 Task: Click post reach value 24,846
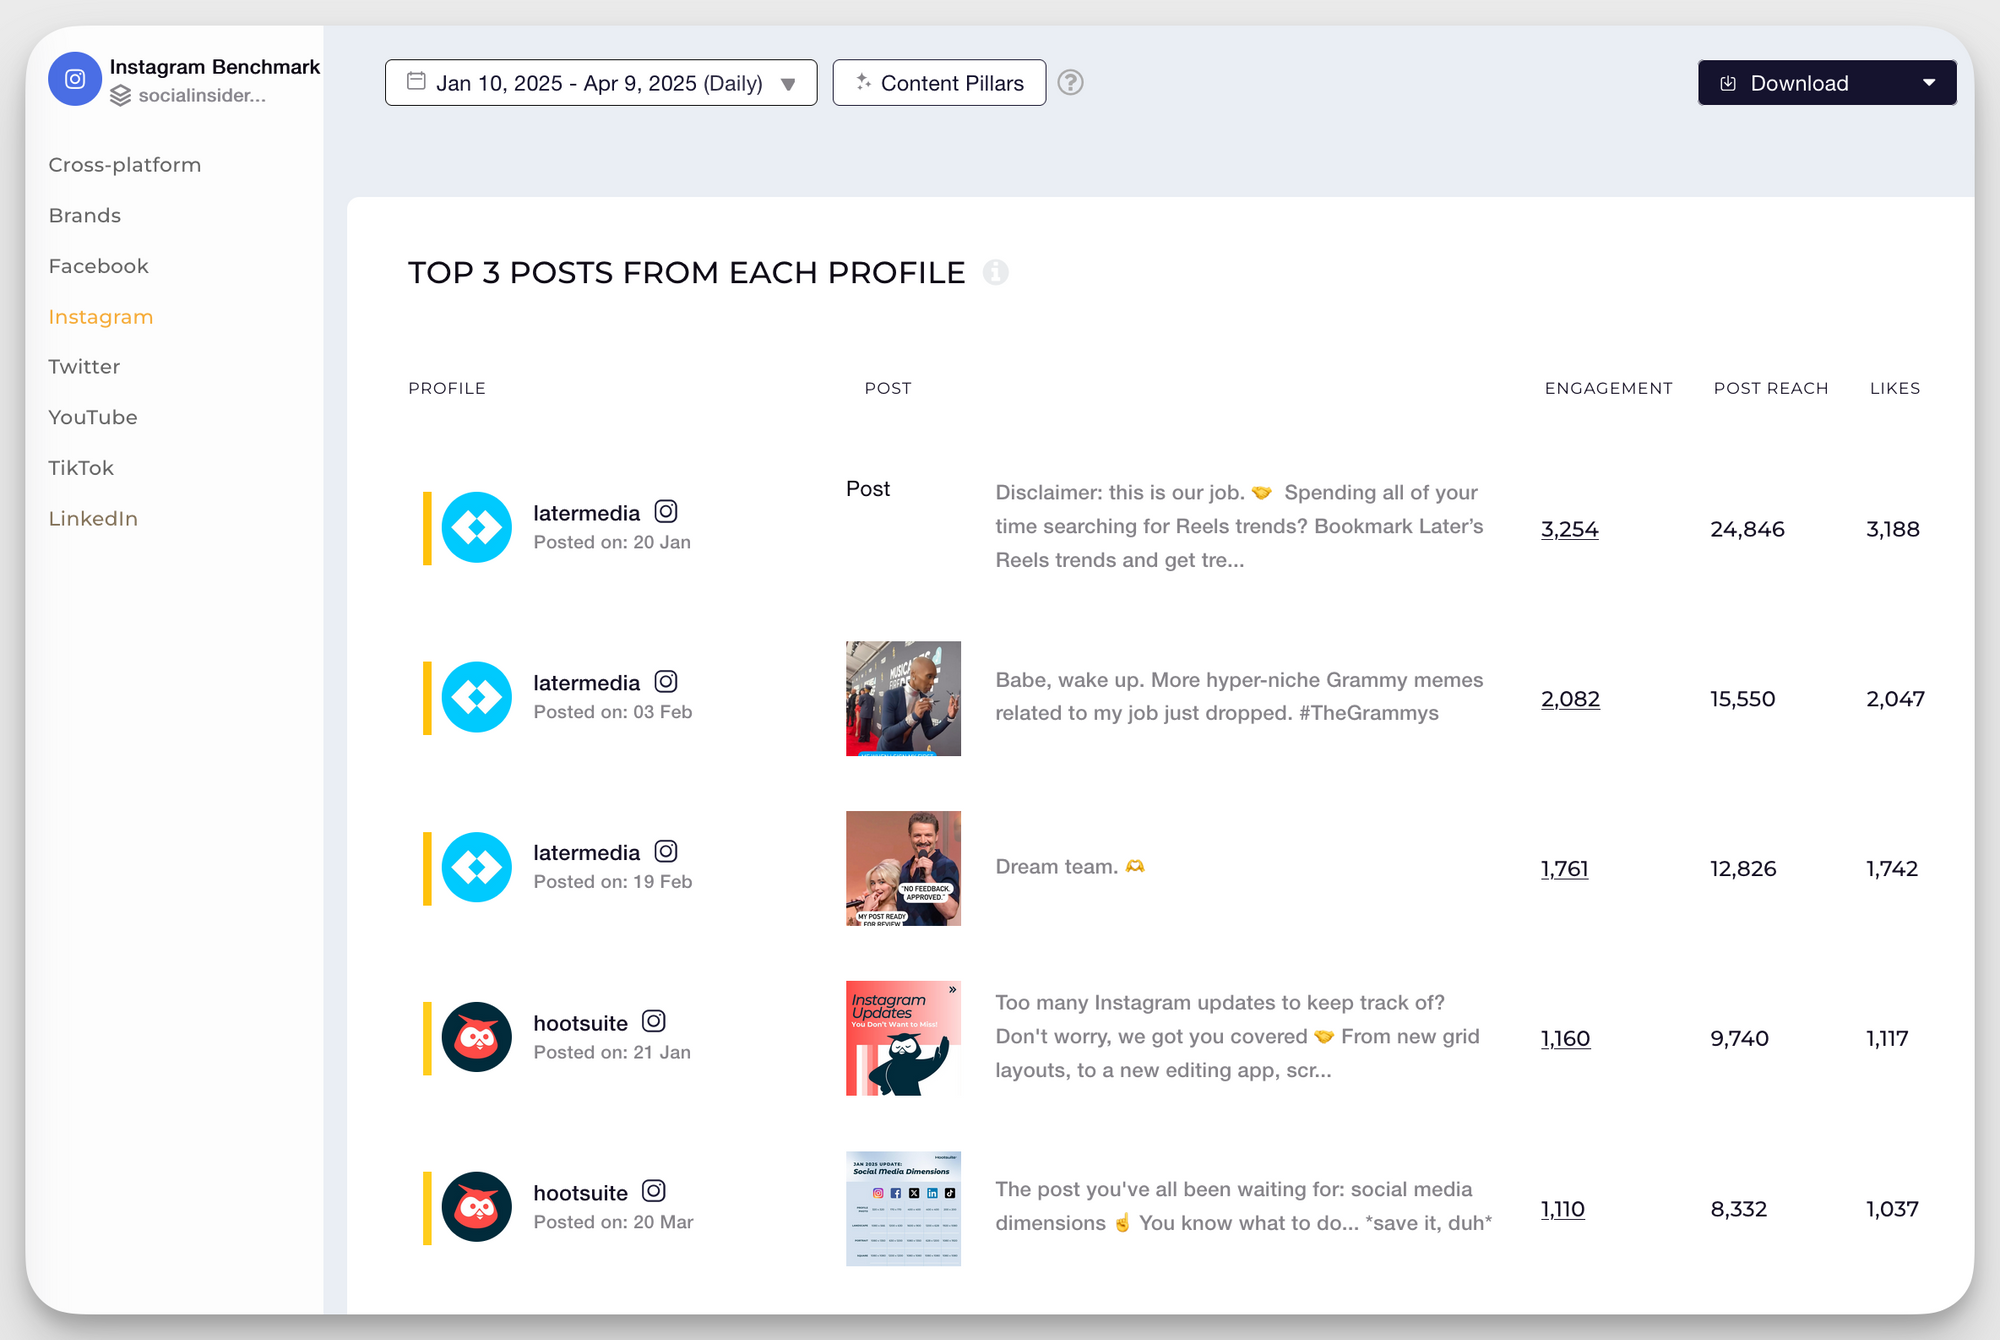[1747, 529]
